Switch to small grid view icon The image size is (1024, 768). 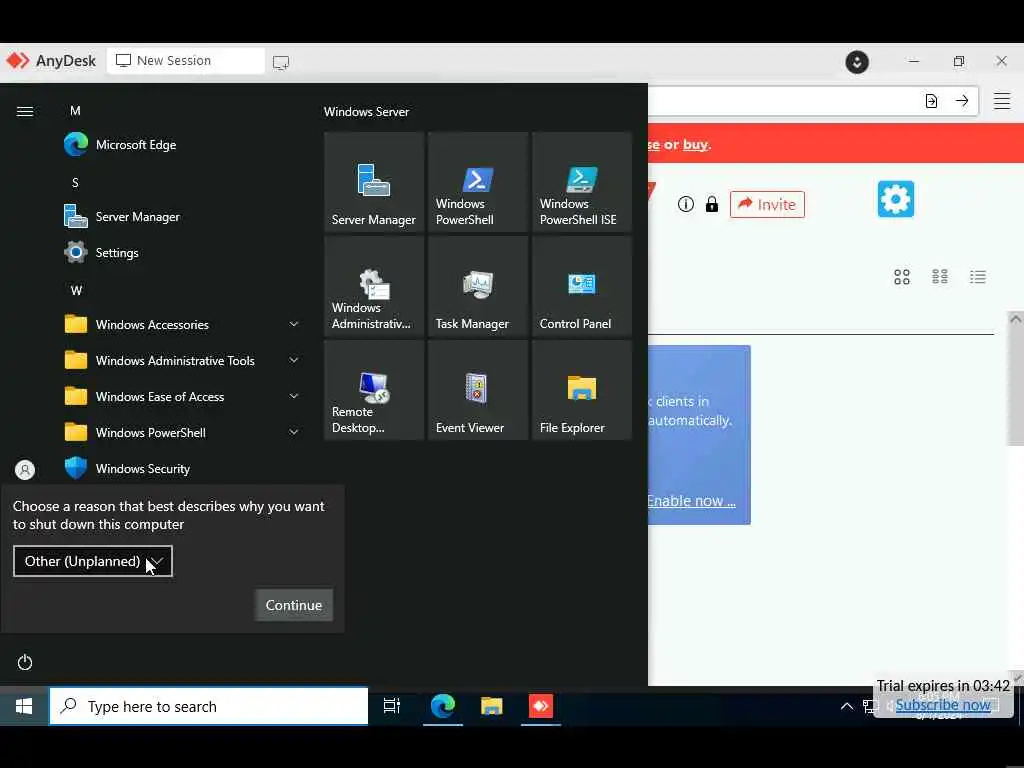pos(940,277)
